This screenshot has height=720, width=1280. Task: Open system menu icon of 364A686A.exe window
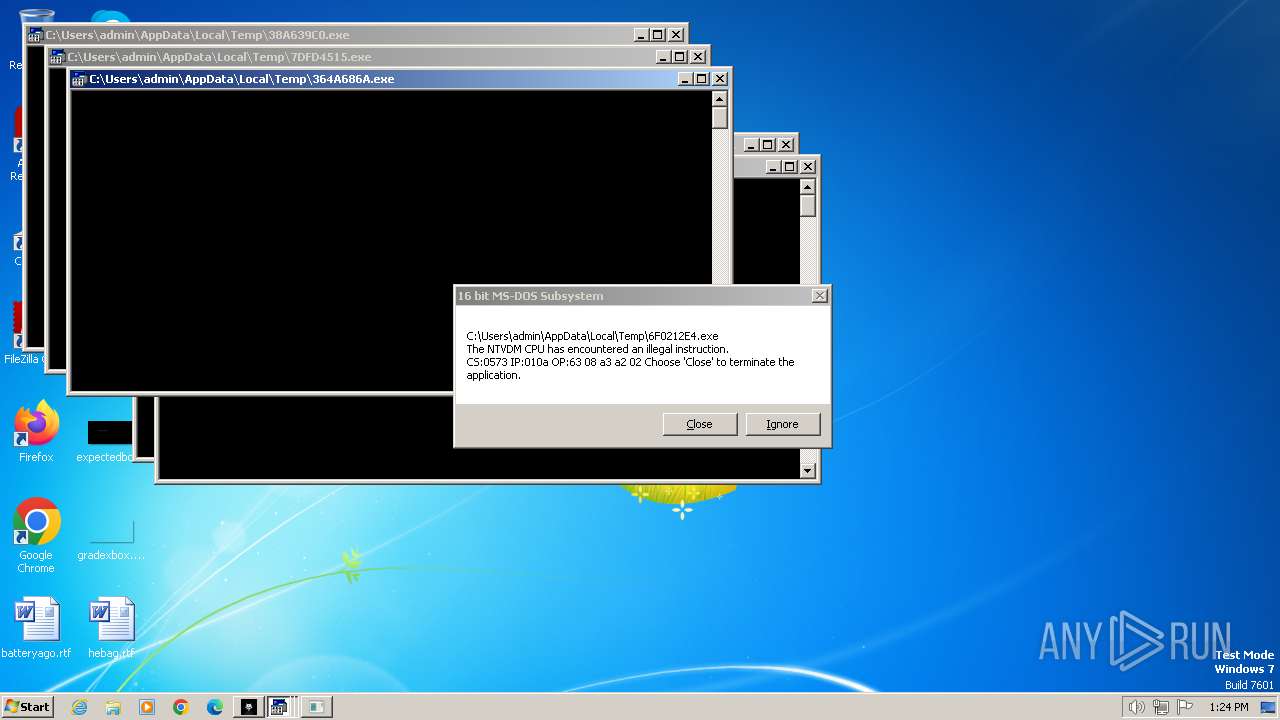click(x=79, y=79)
